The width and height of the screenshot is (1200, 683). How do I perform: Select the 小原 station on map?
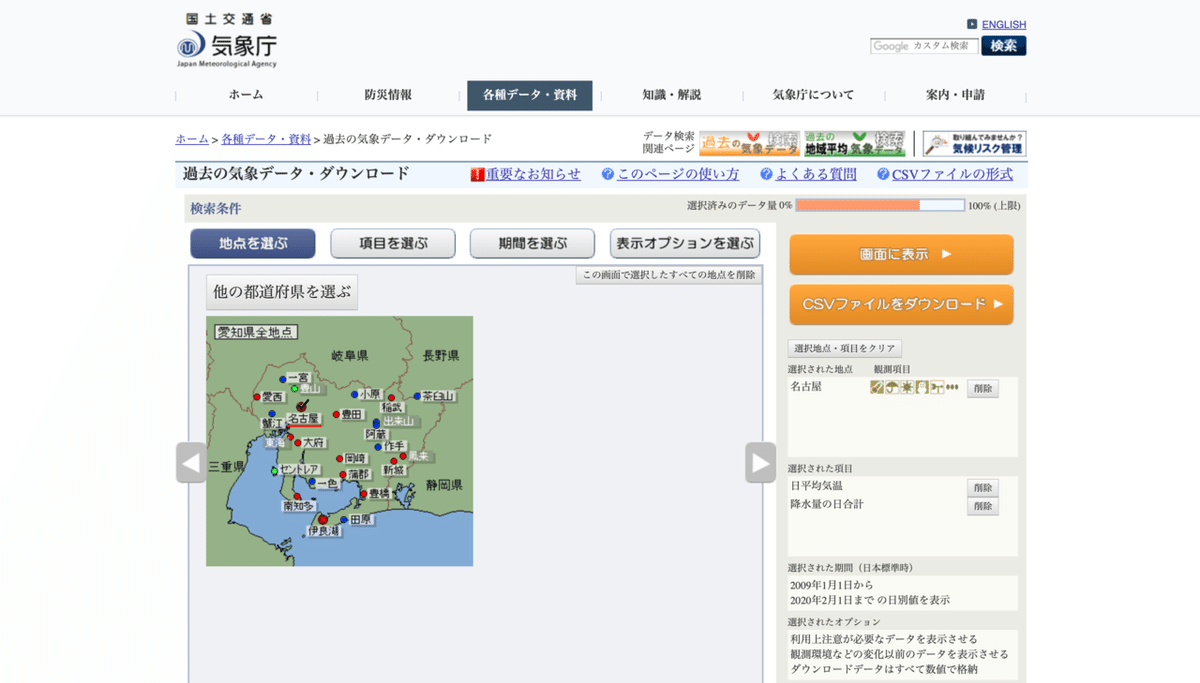(x=354, y=394)
